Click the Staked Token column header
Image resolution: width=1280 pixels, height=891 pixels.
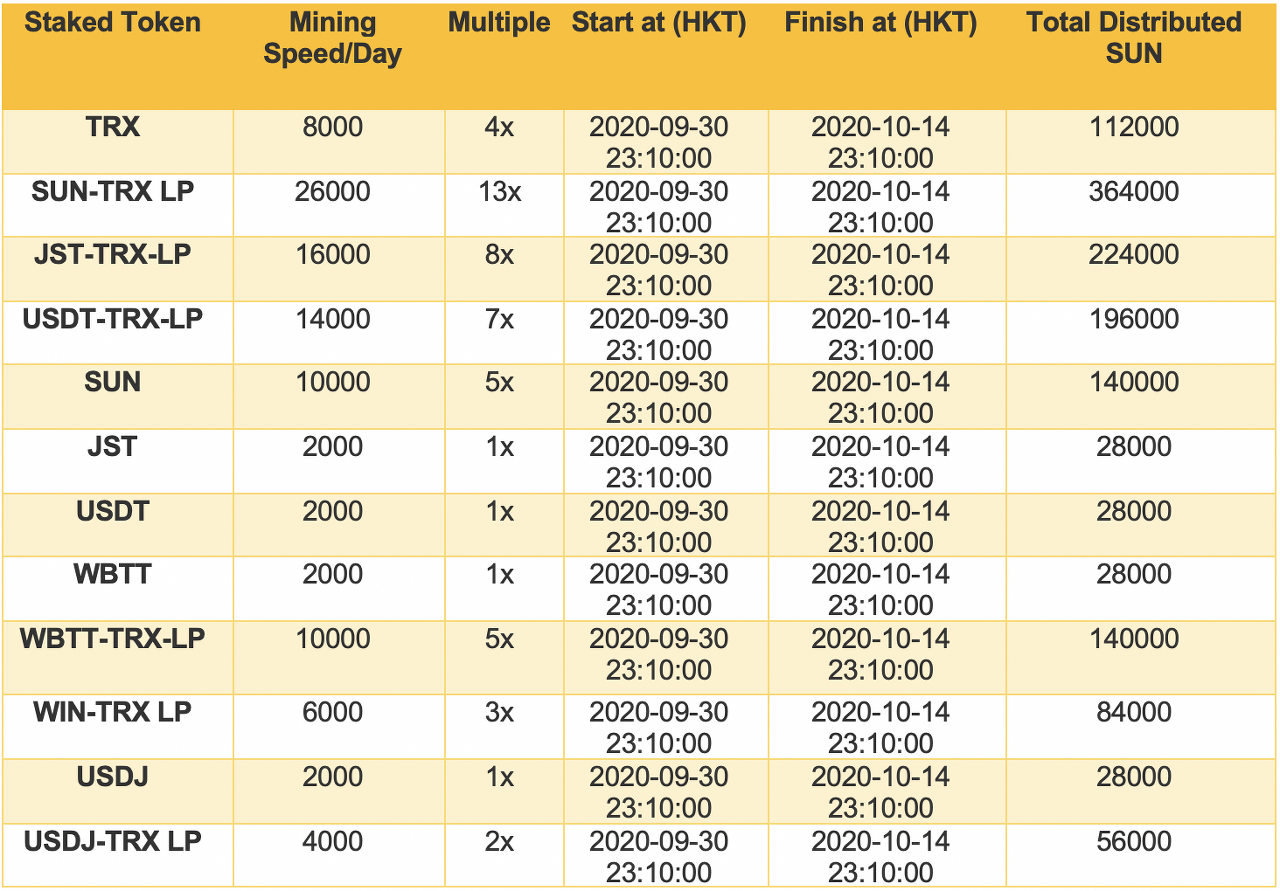click(113, 23)
